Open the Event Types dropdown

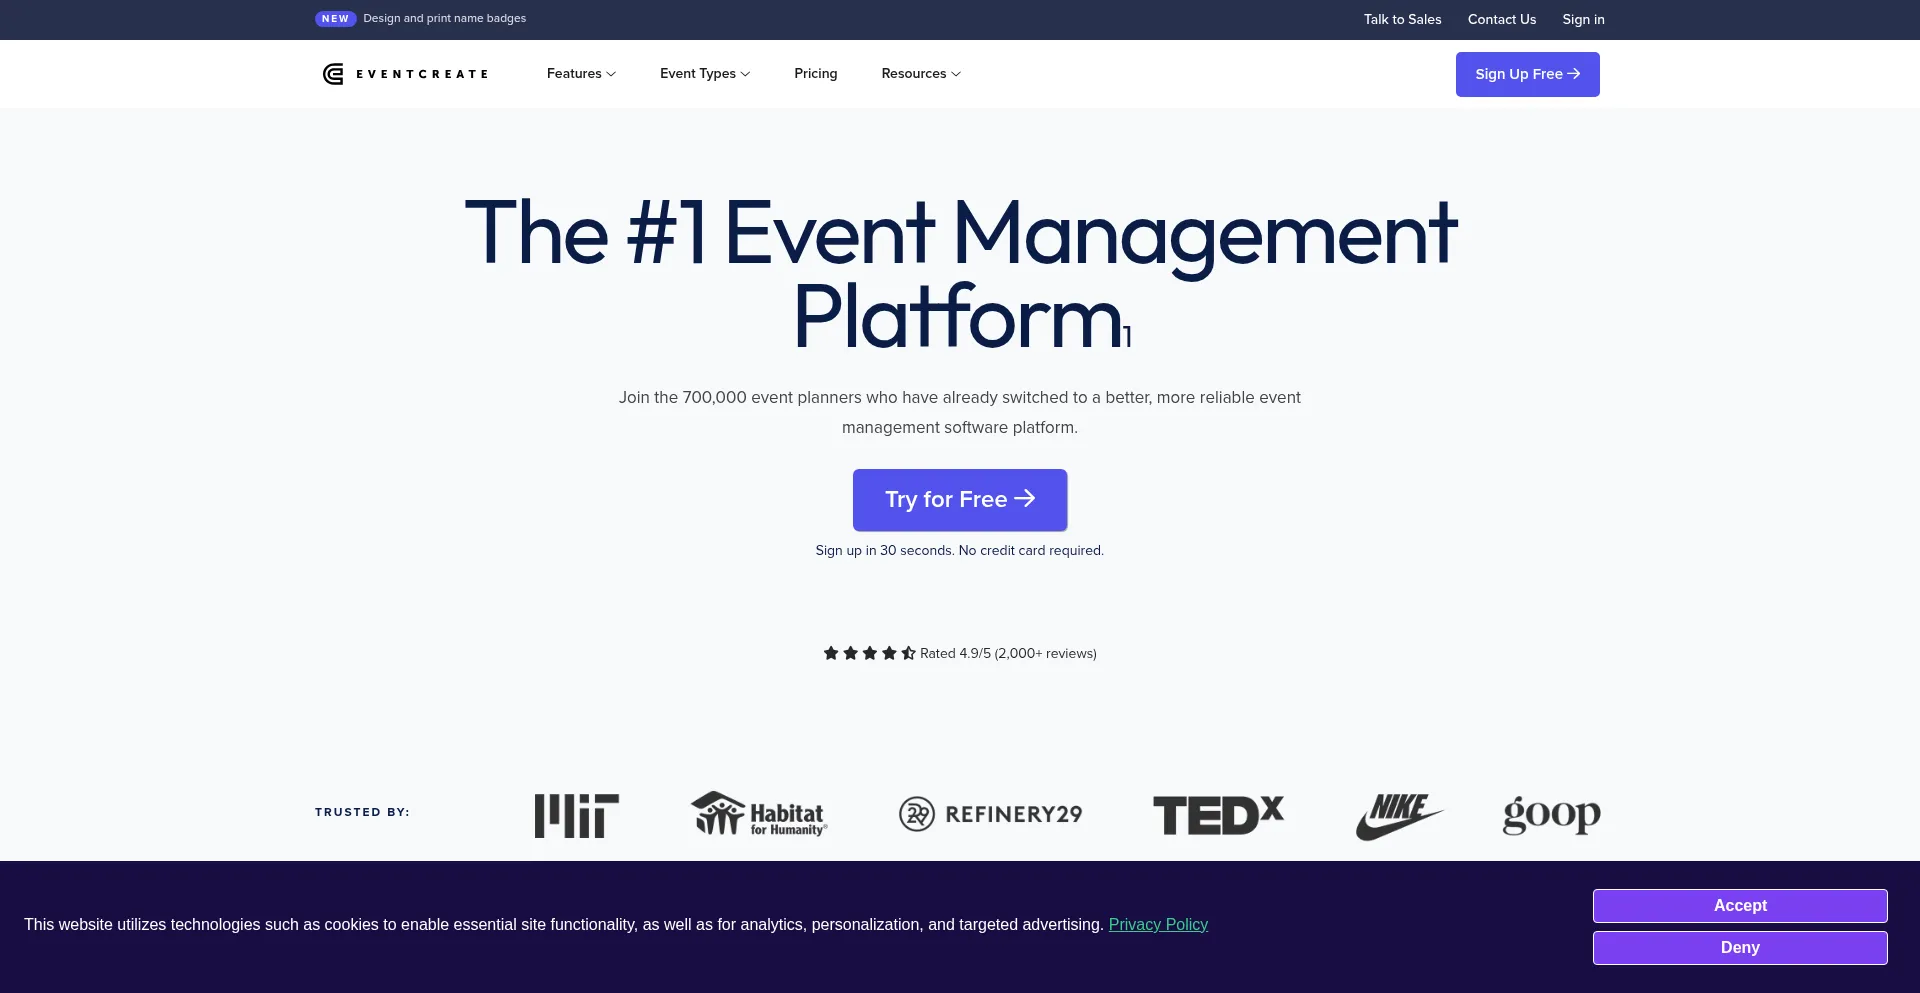(x=704, y=74)
